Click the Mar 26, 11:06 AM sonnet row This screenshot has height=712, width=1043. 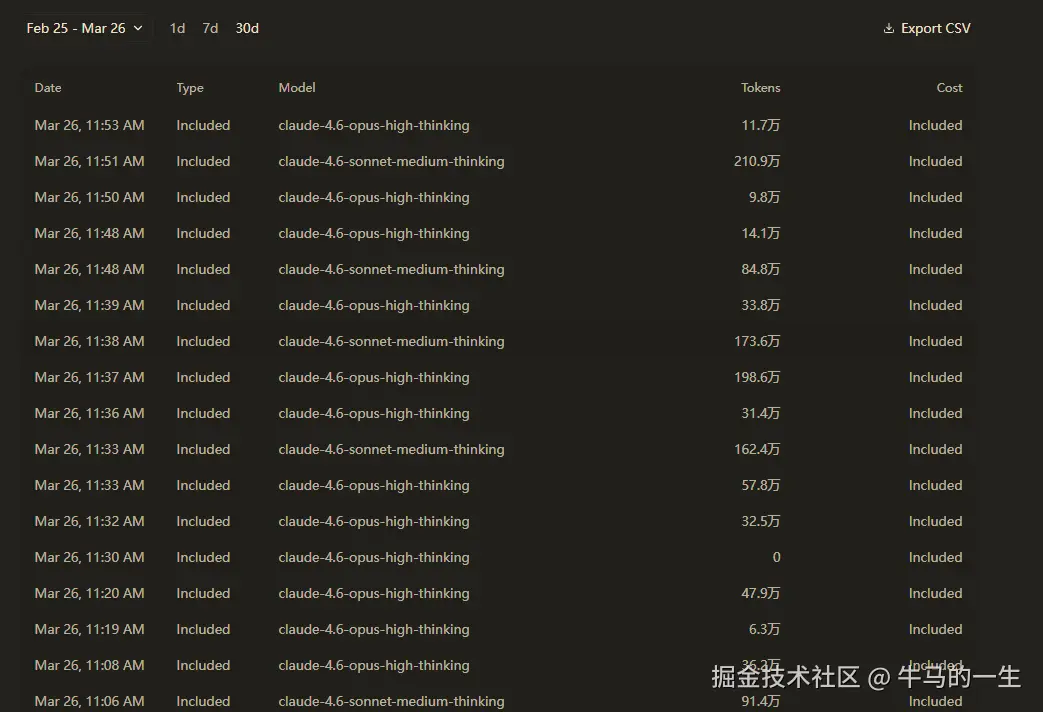pos(391,701)
